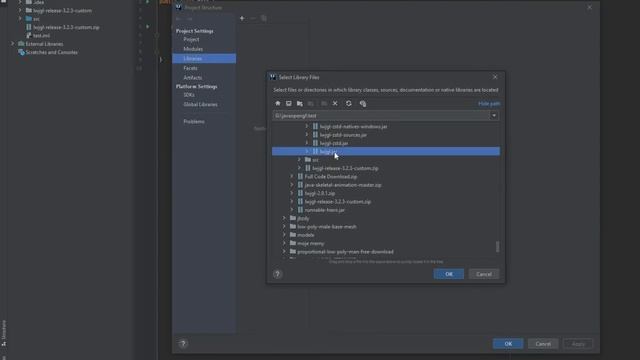
Task: Select test.iml in project tree
Action: (x=41, y=36)
